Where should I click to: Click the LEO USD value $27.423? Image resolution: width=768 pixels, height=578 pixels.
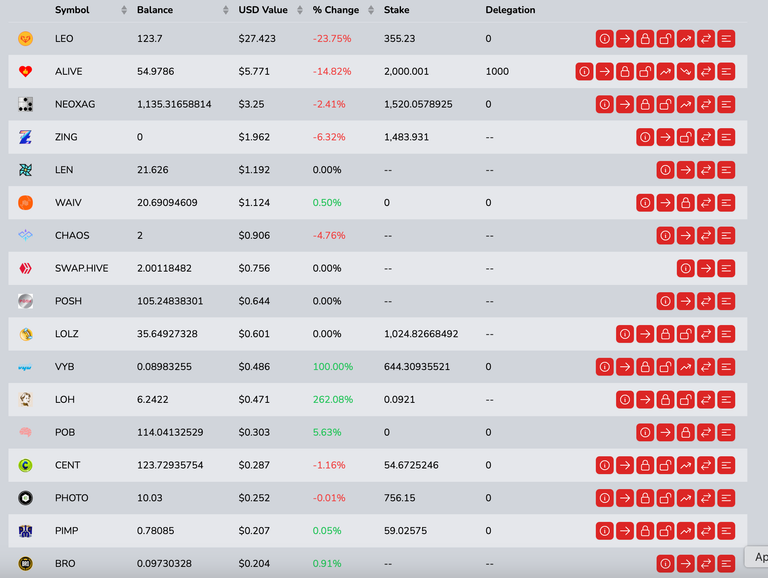point(257,39)
